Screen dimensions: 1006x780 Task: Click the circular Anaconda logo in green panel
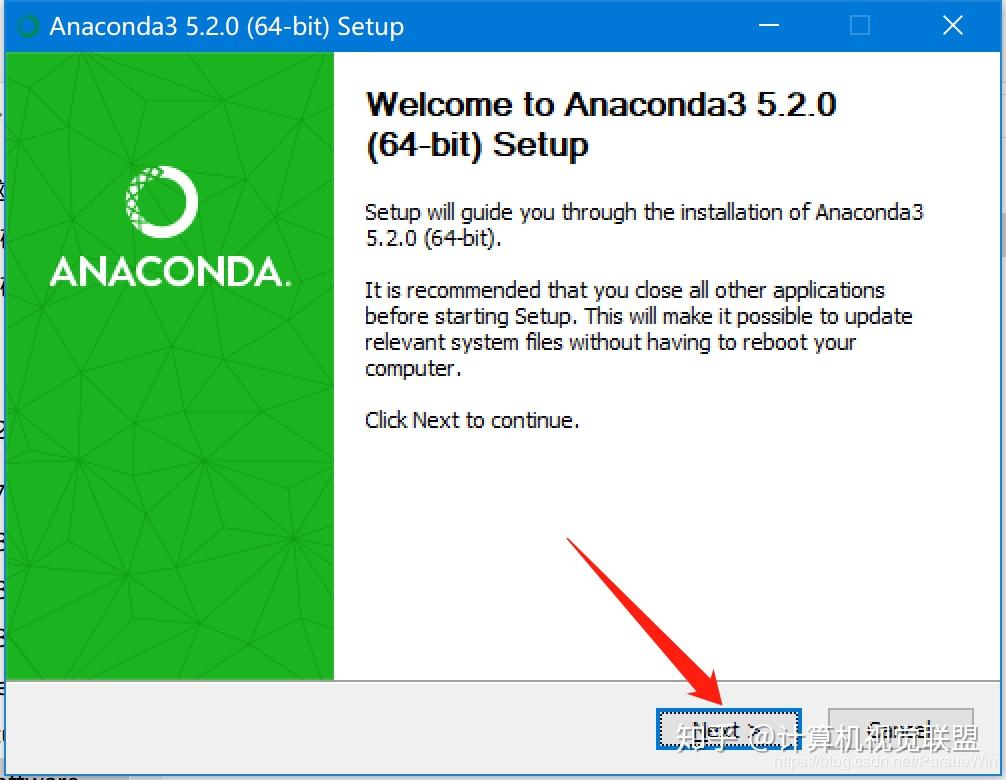click(162, 201)
